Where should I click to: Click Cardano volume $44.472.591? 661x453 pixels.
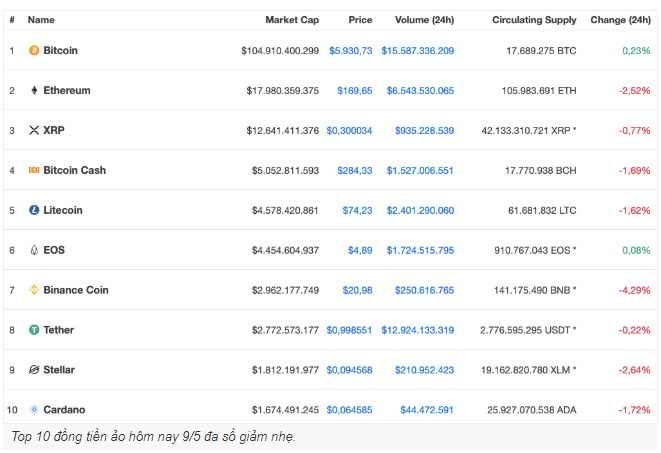tap(427, 410)
